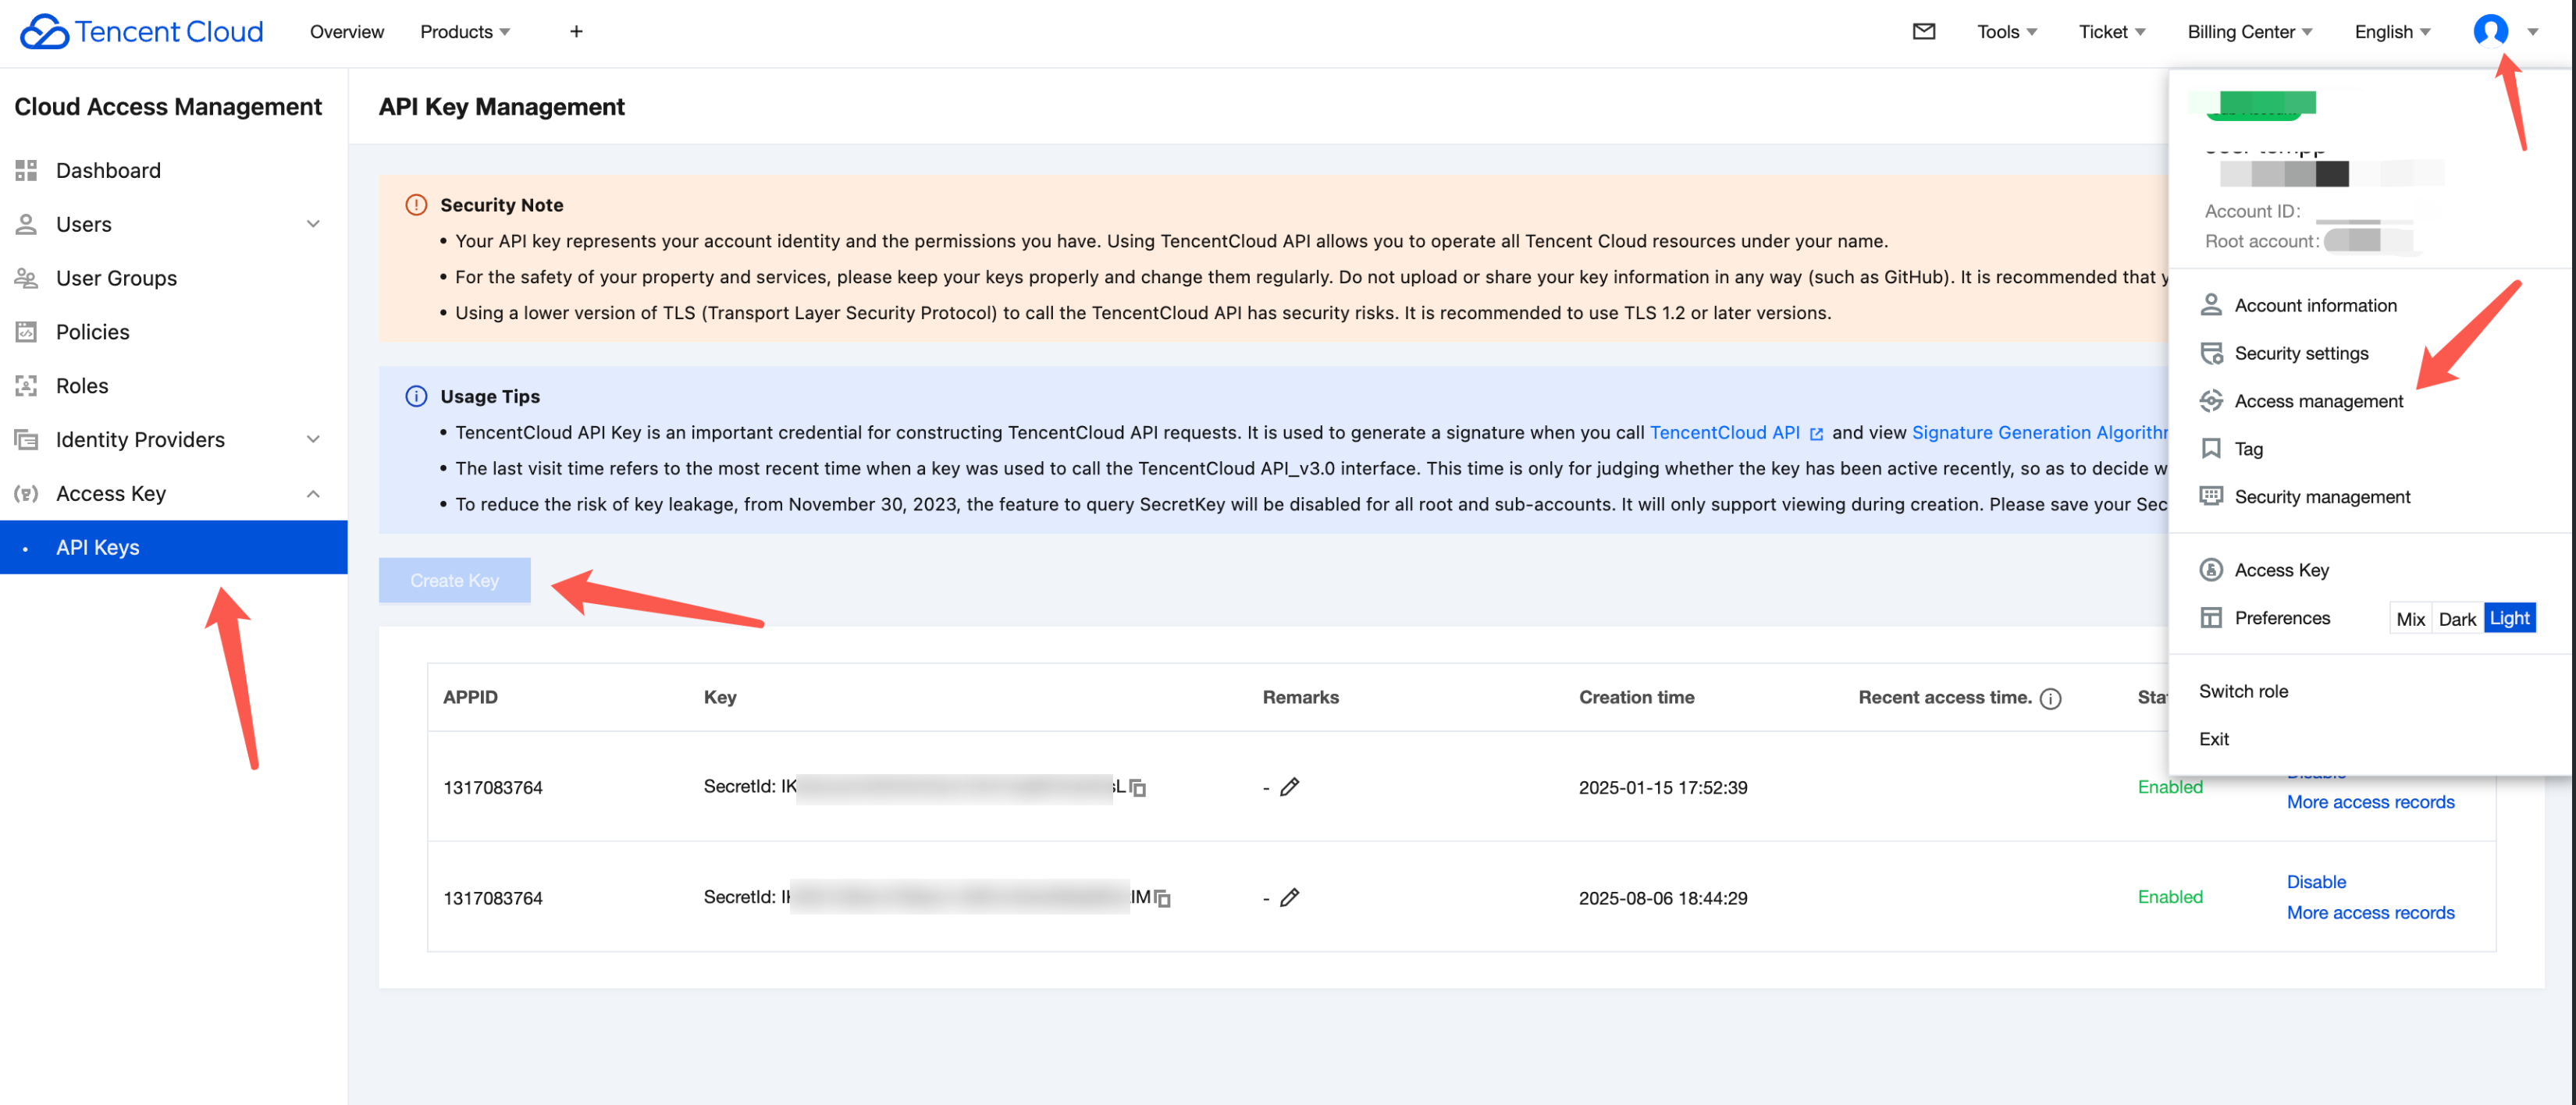Go to Policies in the sidebar

pos(93,332)
